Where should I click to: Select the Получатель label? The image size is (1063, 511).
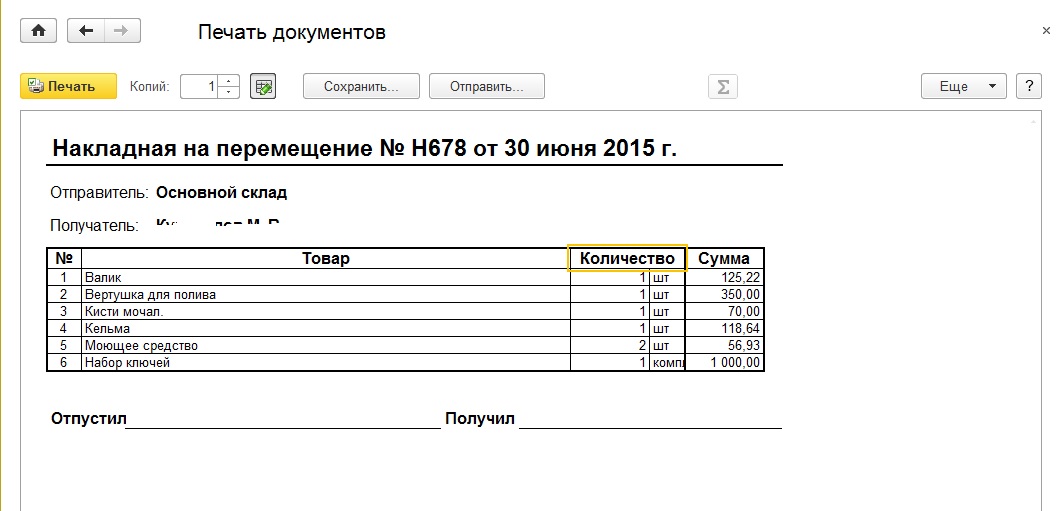94,226
